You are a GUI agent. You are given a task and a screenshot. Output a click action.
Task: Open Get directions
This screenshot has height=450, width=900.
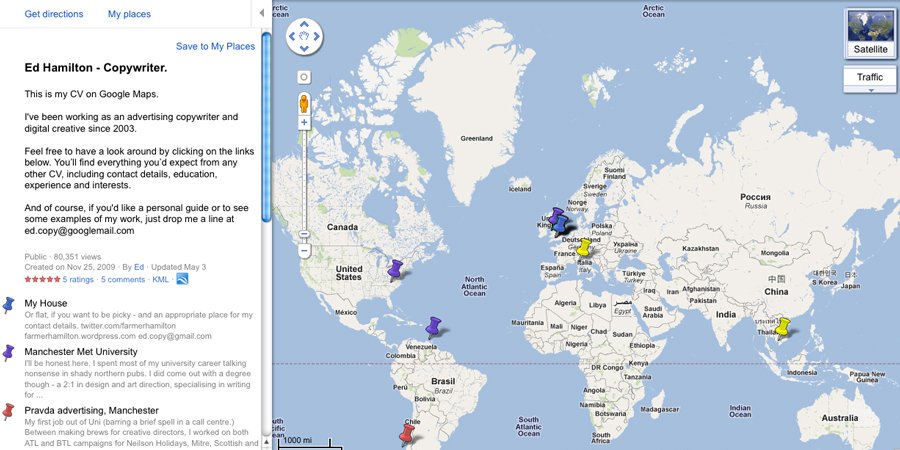pos(54,14)
